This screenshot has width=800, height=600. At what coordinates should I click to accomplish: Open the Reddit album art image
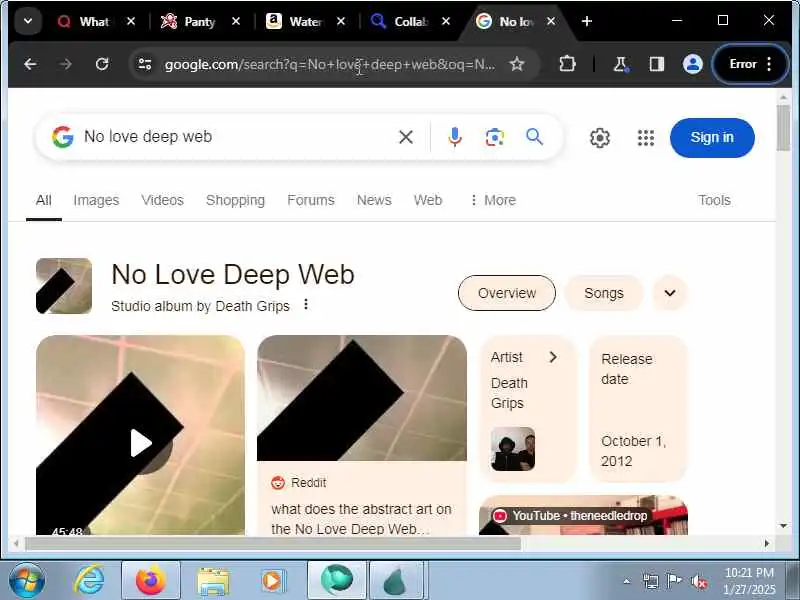point(362,398)
